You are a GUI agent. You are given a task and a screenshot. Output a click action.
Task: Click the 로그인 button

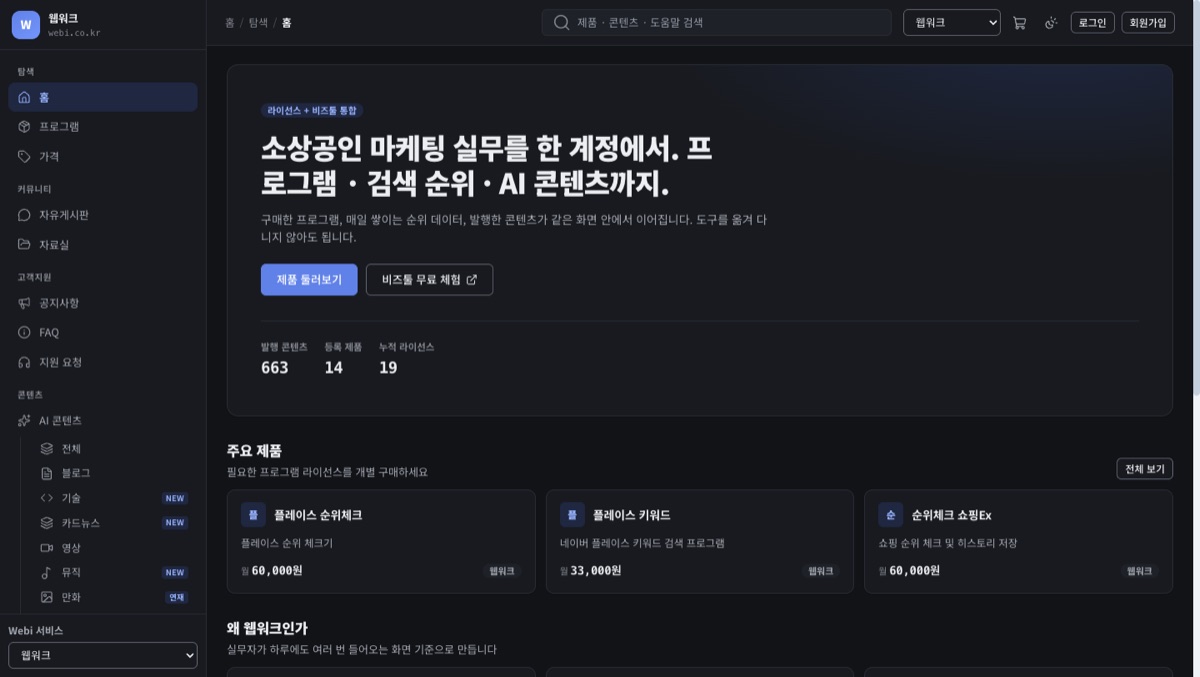(x=1092, y=22)
